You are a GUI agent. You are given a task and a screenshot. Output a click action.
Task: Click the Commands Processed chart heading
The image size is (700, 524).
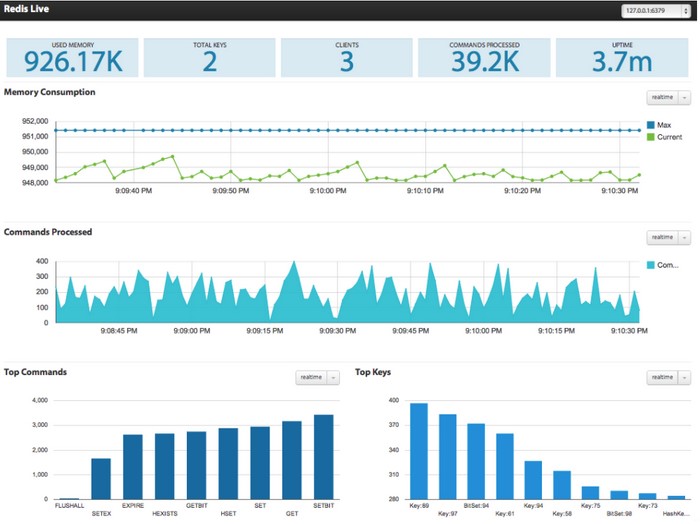coord(48,232)
